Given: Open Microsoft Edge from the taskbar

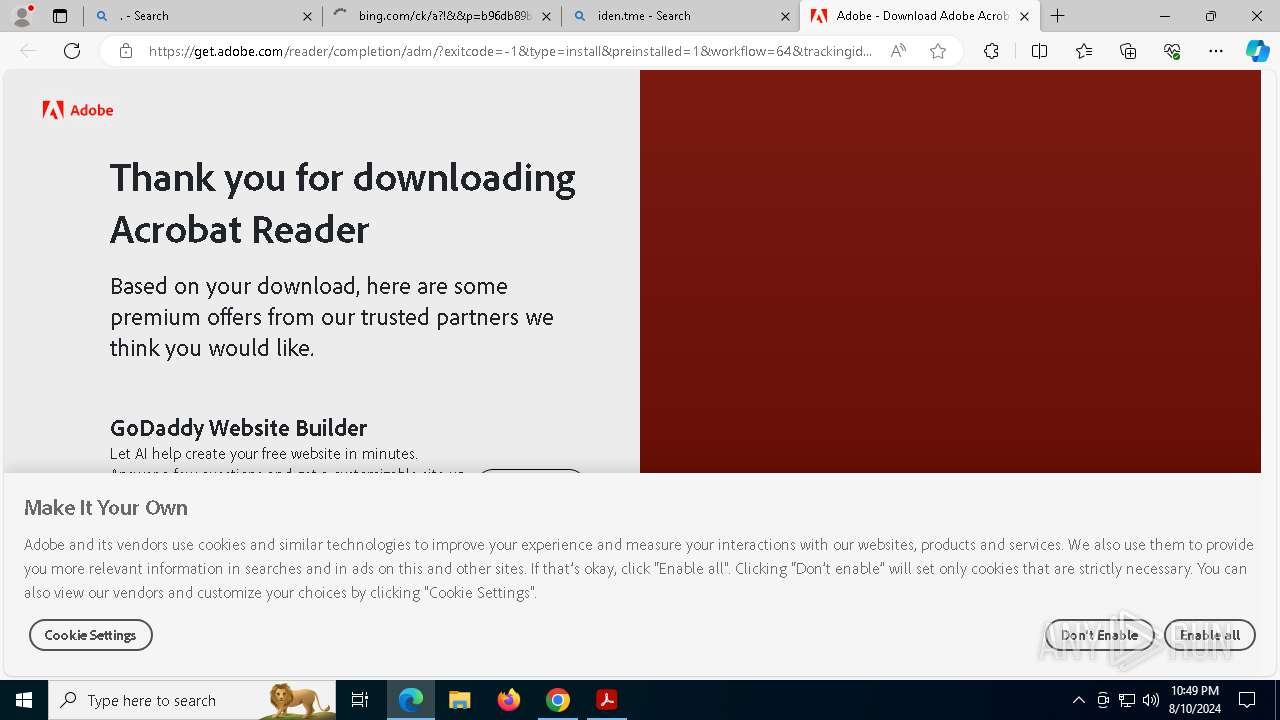Looking at the screenshot, I should point(411,700).
